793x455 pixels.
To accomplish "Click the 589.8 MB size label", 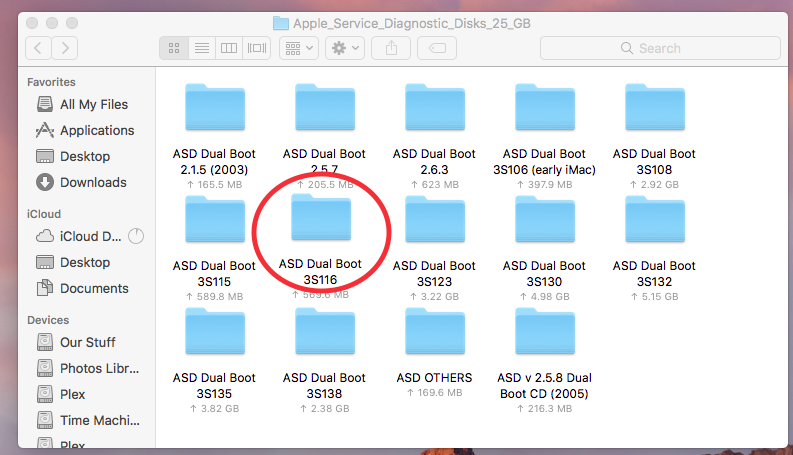I will (x=214, y=297).
